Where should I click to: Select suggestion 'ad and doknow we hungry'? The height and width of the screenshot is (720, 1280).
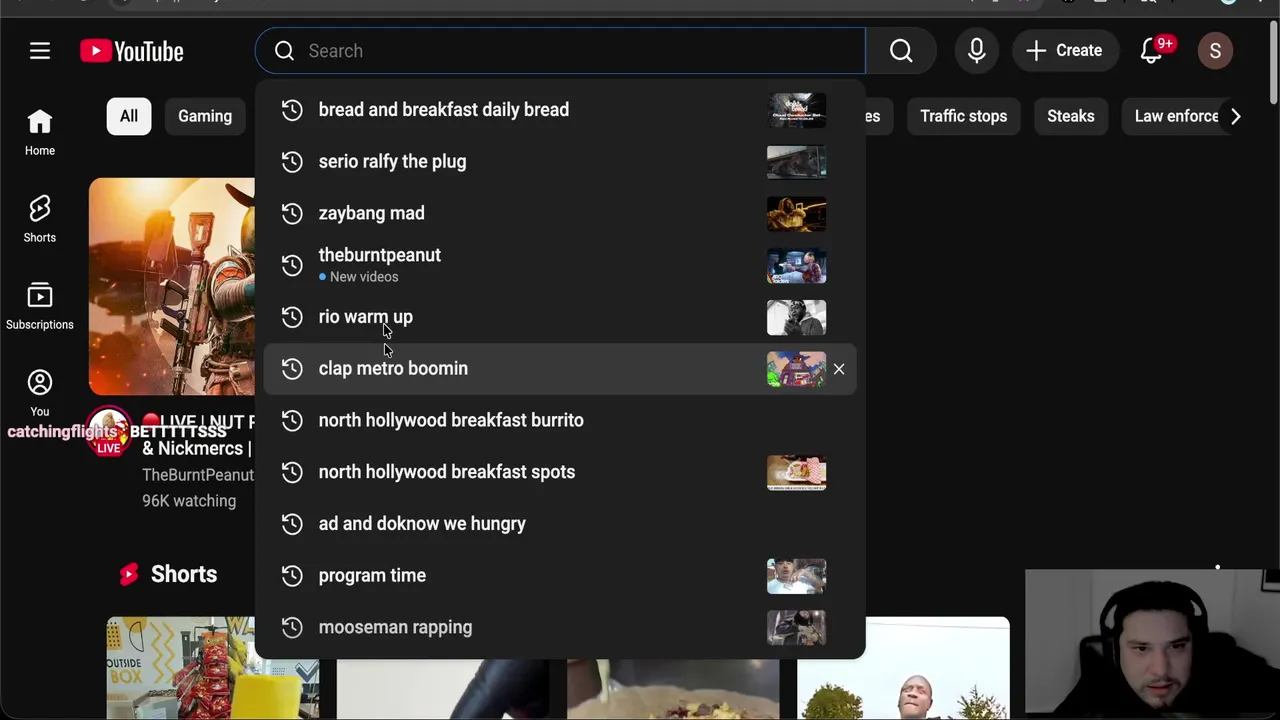tap(560, 524)
